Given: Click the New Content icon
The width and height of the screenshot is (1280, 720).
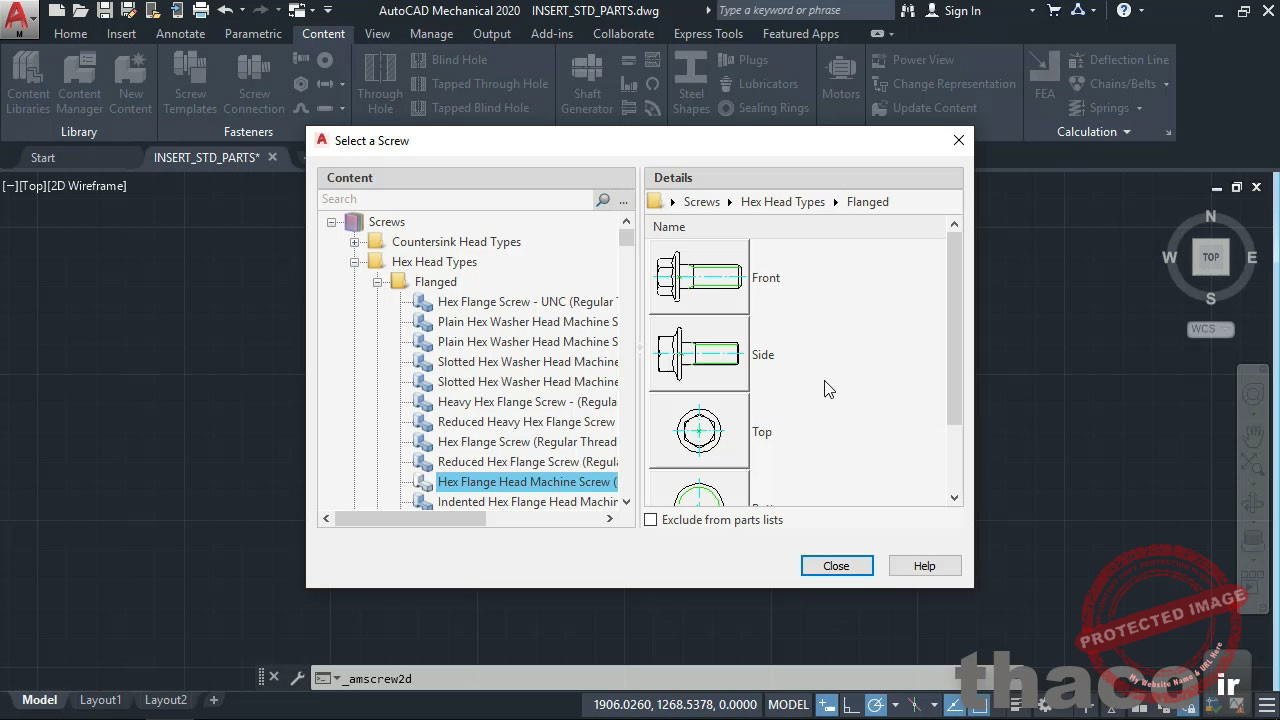Looking at the screenshot, I should coord(130,83).
